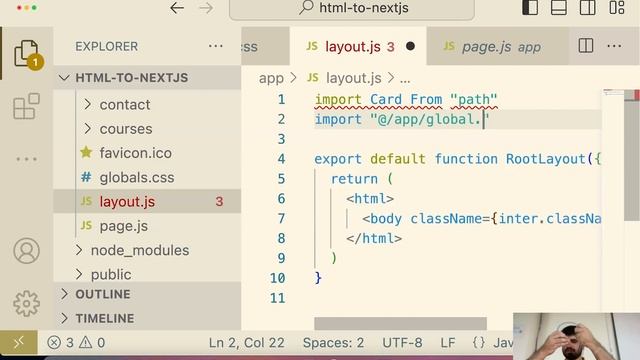Click the breadcrumb ellipsis segment

pyautogui.click(x=405, y=78)
